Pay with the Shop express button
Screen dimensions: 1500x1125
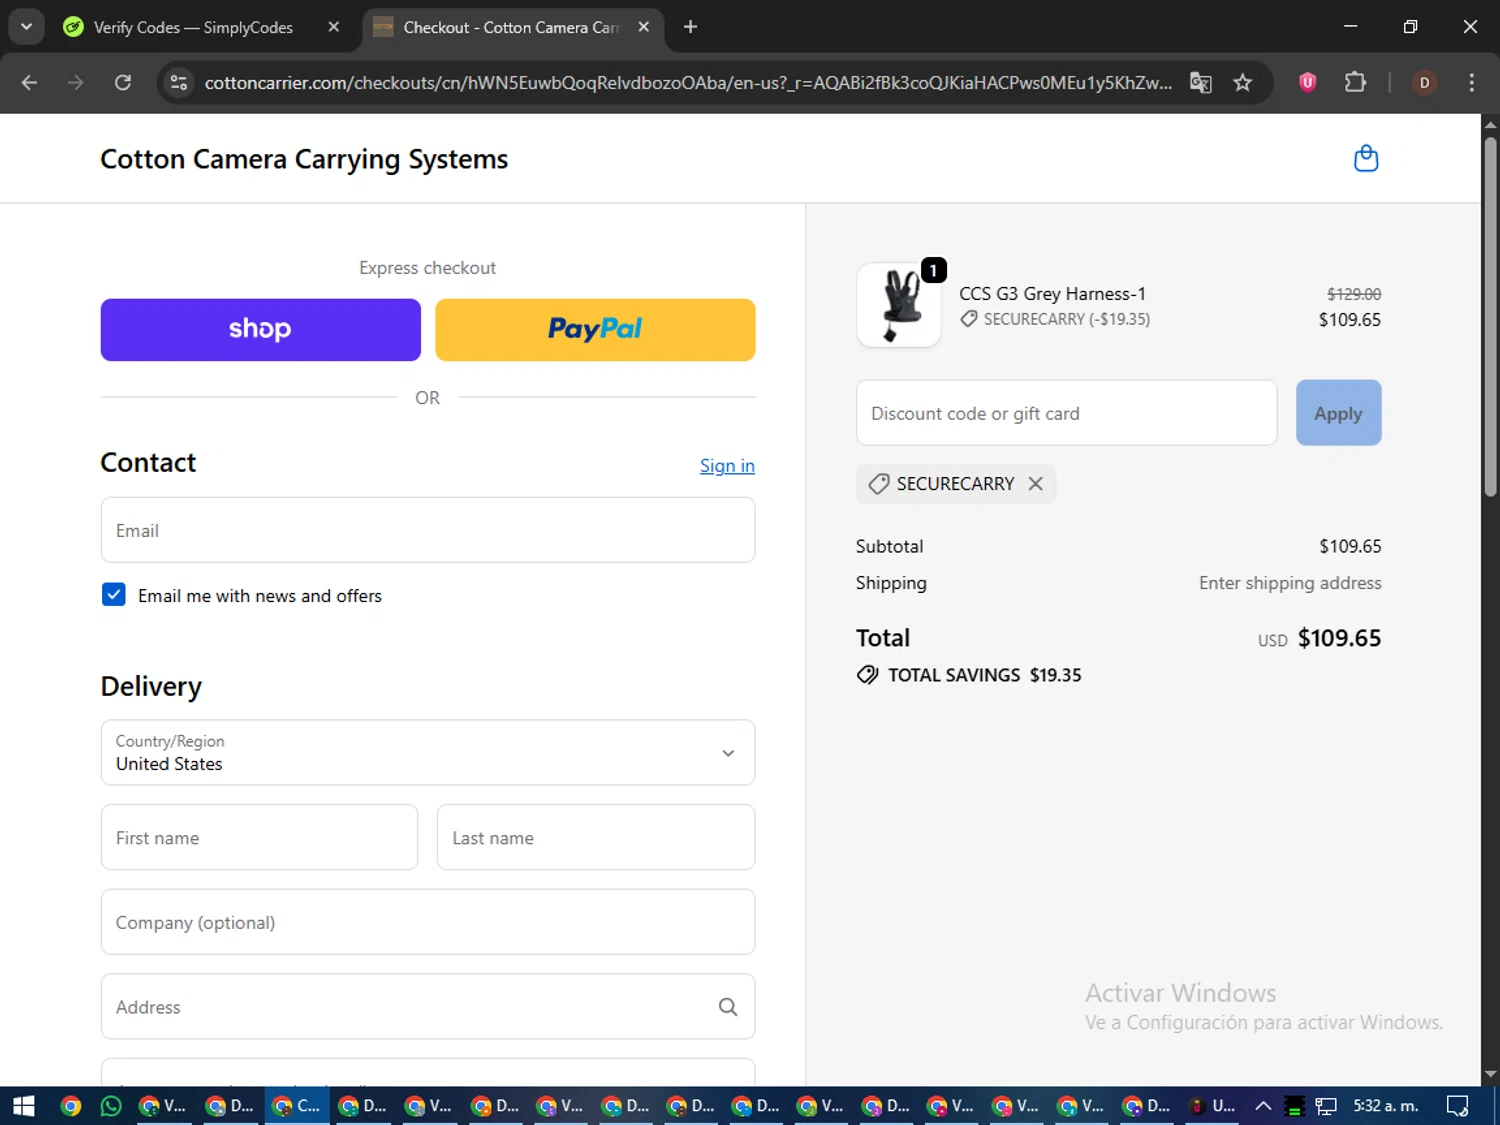pyautogui.click(x=260, y=330)
